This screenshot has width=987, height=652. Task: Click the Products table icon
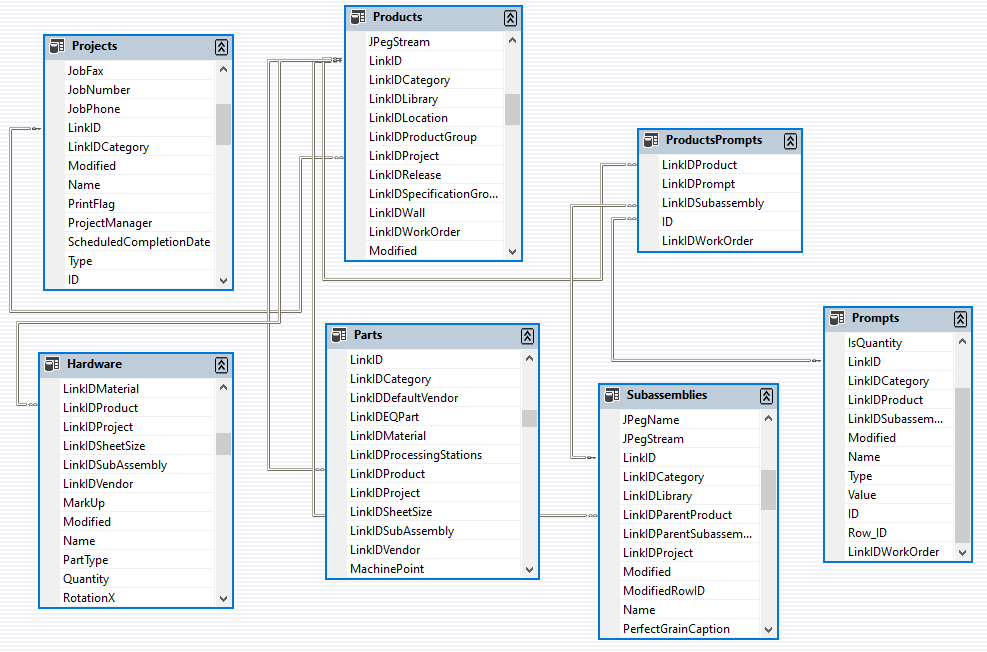tap(358, 17)
